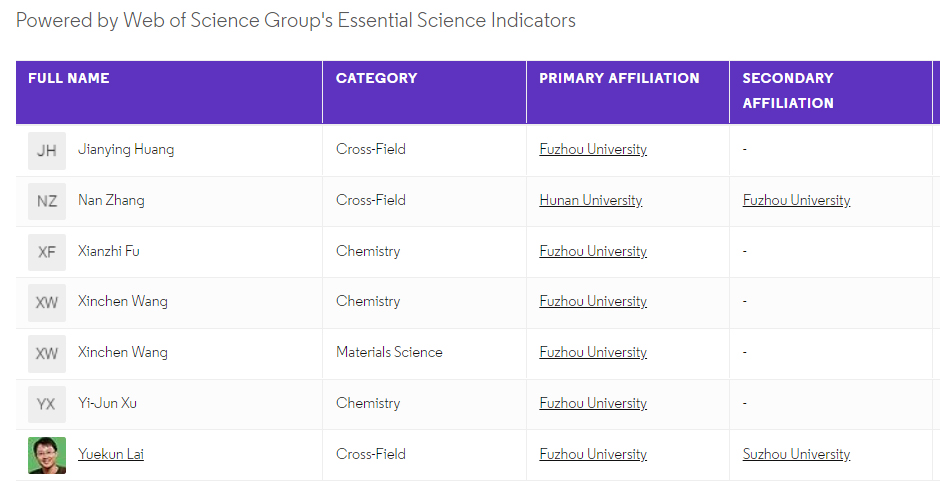Screen dimensions: 940x490
Task: Click the Category column header
Action: [376, 78]
